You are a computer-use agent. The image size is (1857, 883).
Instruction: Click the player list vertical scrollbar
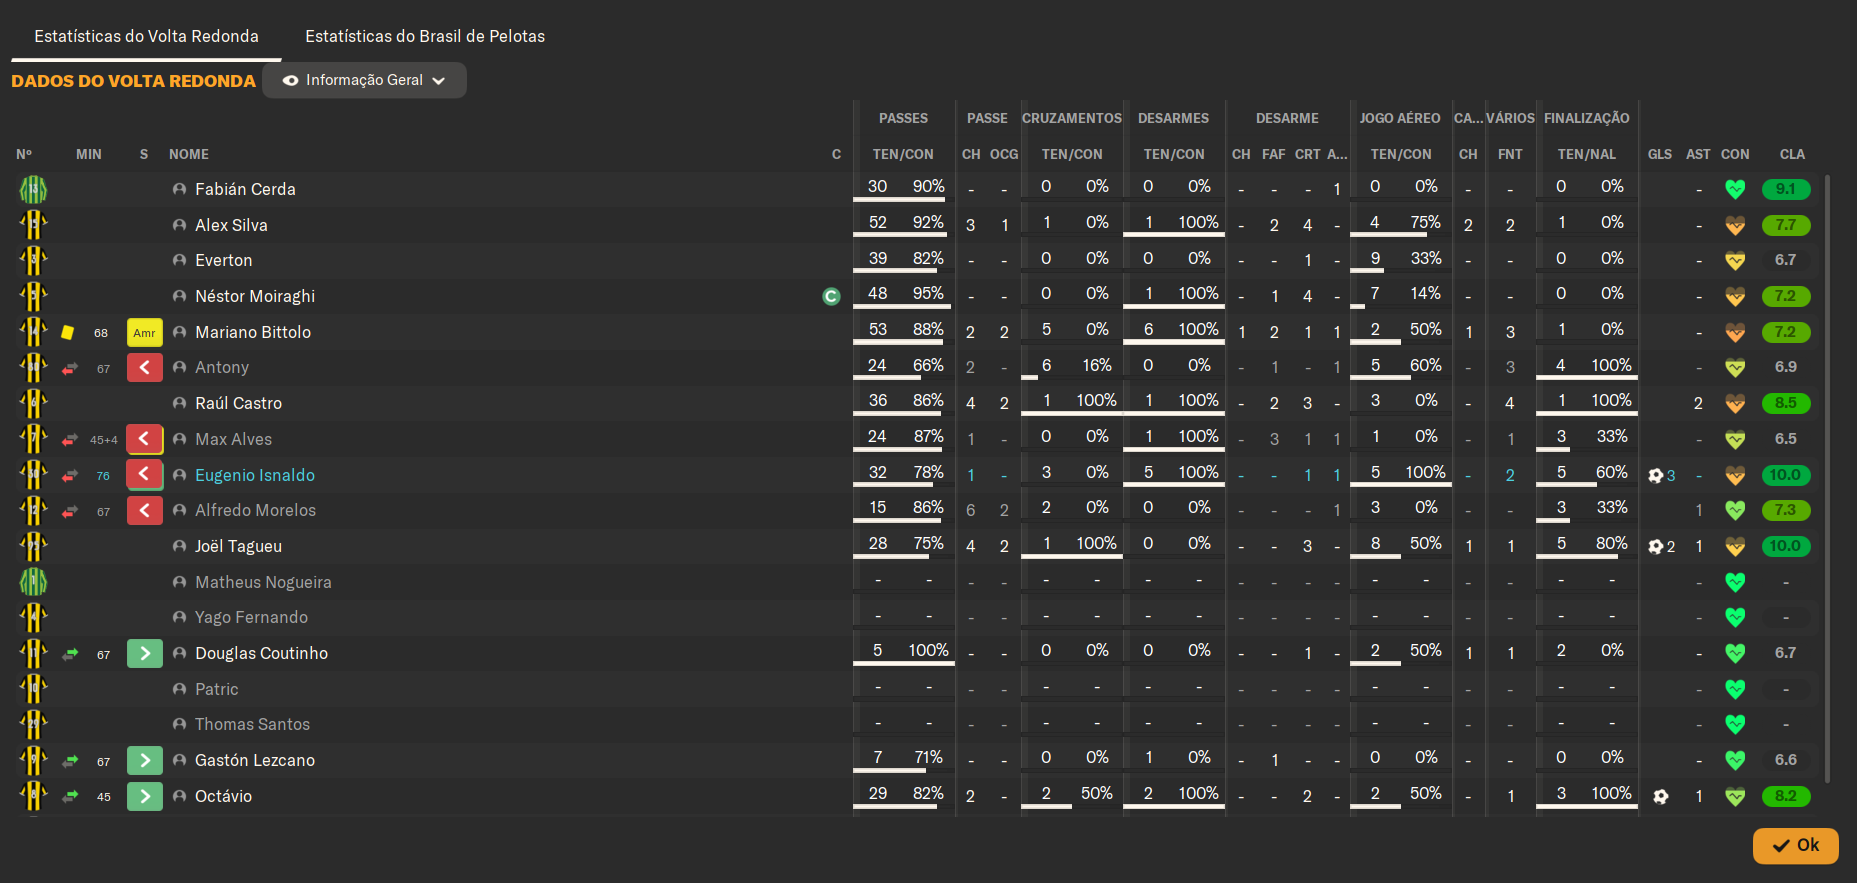(x=1828, y=478)
